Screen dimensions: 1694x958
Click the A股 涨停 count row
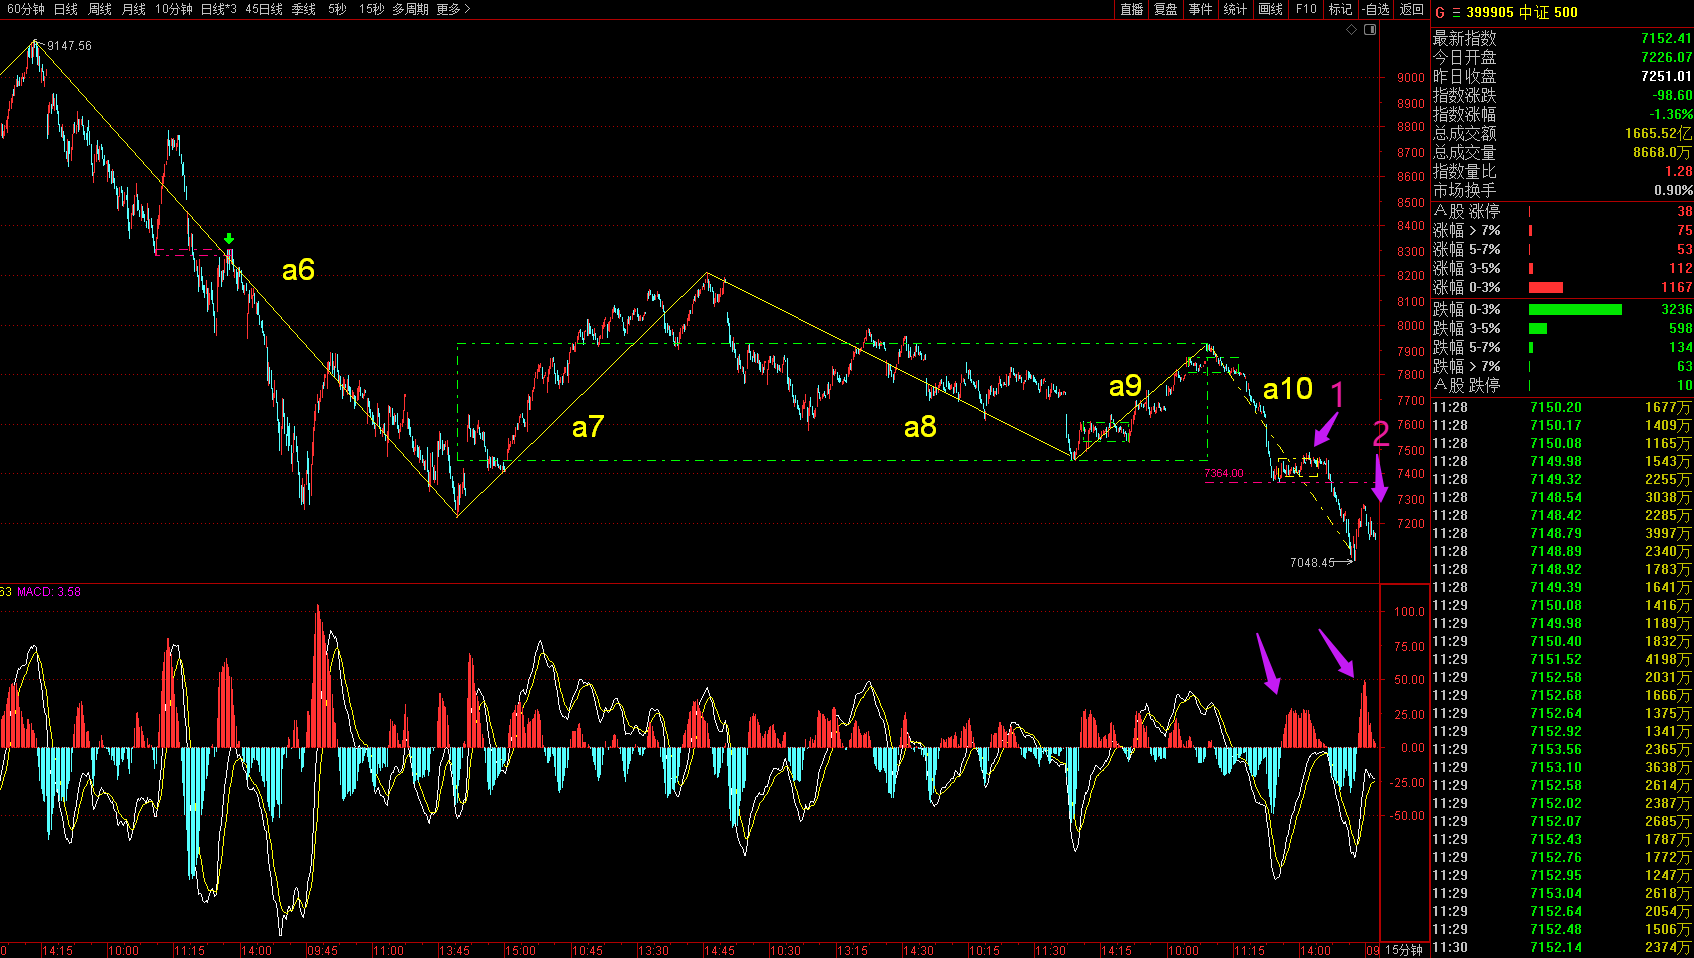[1562, 211]
